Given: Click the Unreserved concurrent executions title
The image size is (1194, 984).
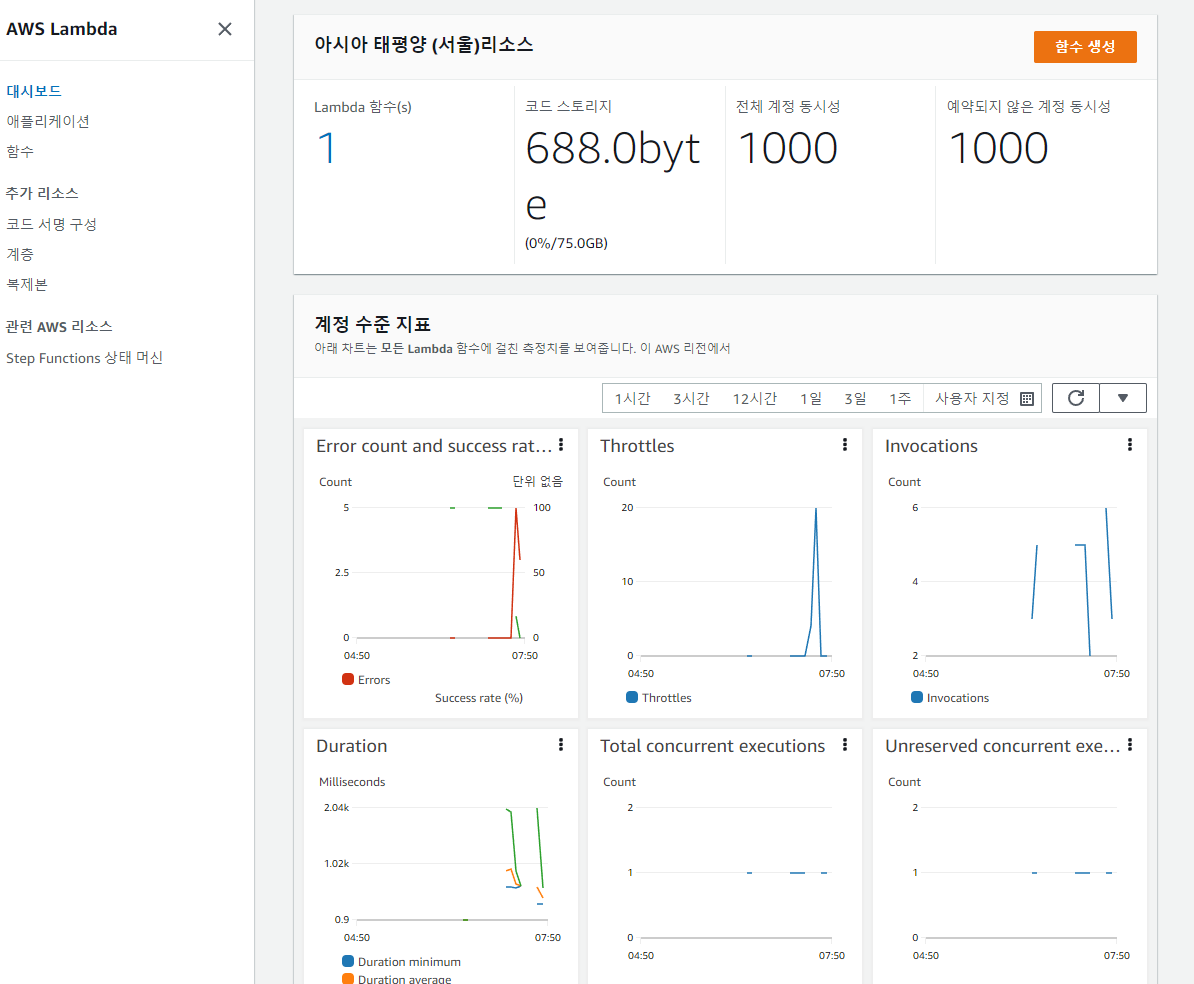Looking at the screenshot, I should tap(1002, 746).
